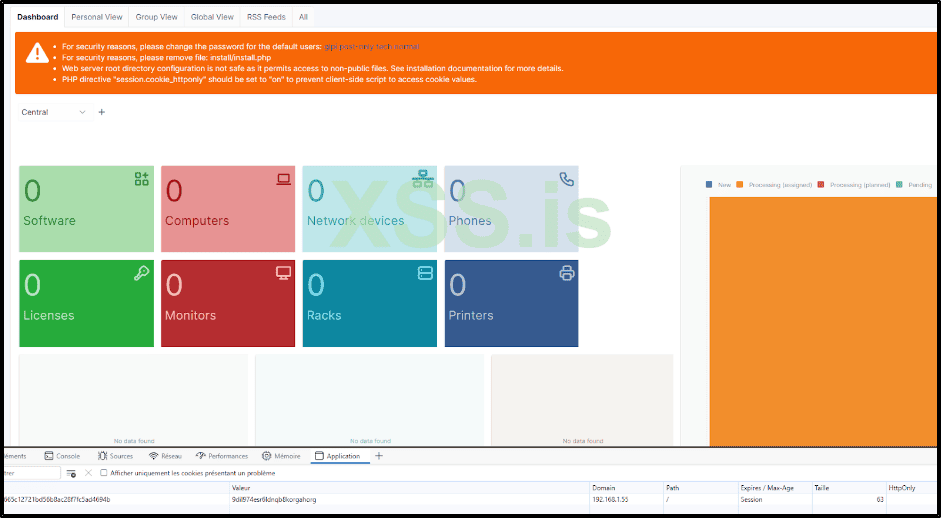Viewport: 941px width, 518px height.
Task: Open the Printers count card
Action: 511,303
